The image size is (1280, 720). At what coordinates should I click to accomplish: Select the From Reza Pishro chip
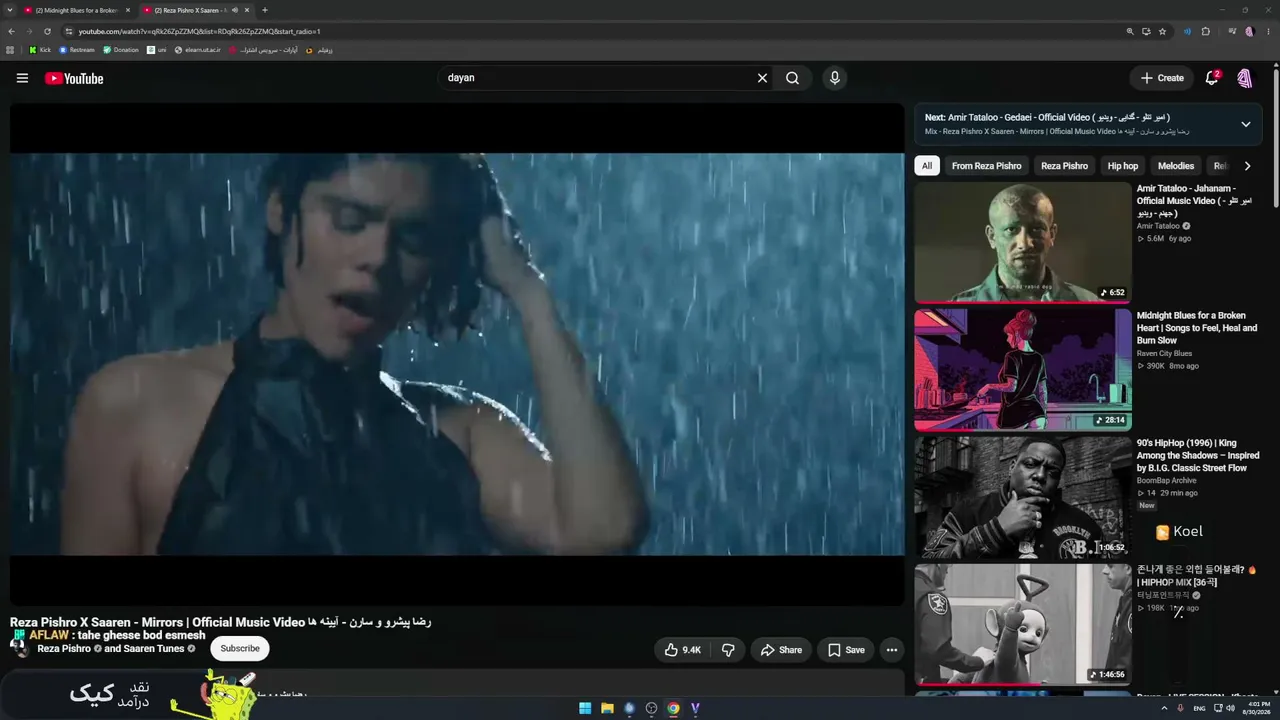(986, 166)
